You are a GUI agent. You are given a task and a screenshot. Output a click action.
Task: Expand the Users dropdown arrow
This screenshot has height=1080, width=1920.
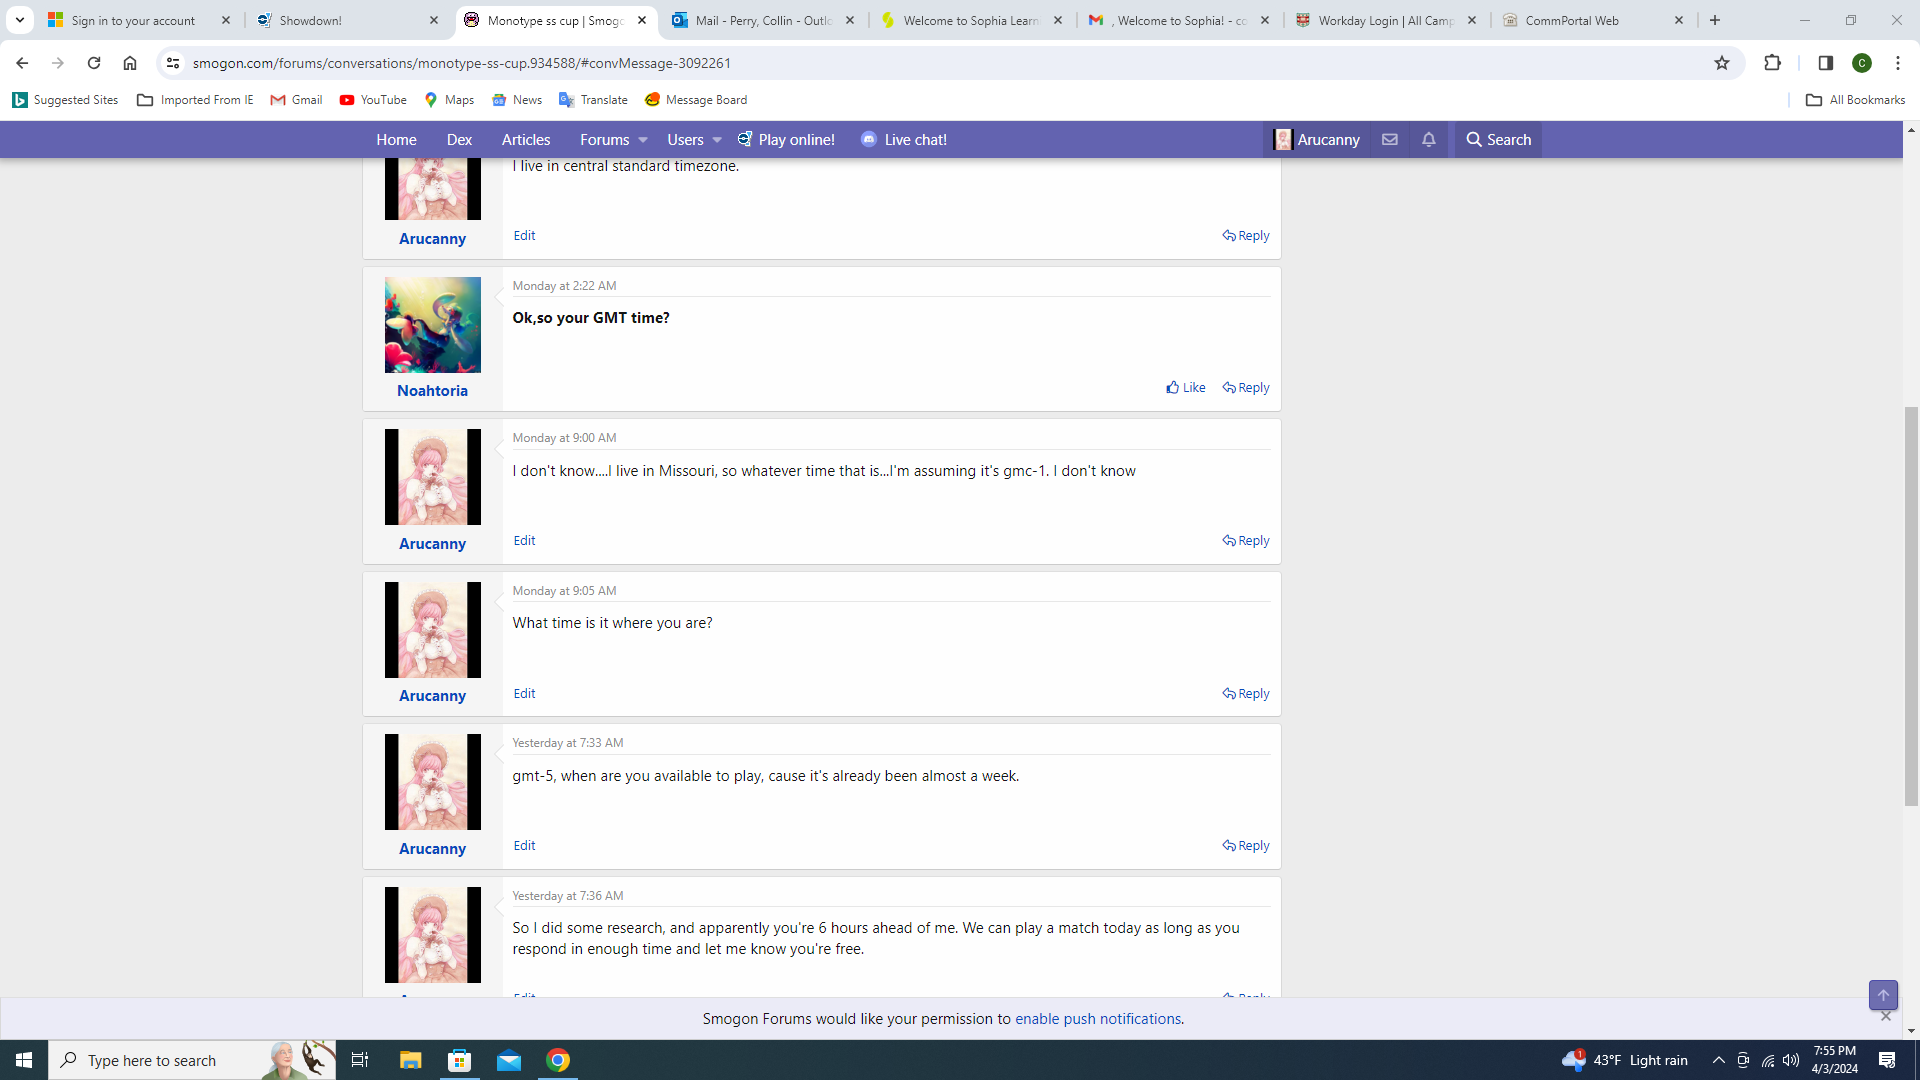717,140
